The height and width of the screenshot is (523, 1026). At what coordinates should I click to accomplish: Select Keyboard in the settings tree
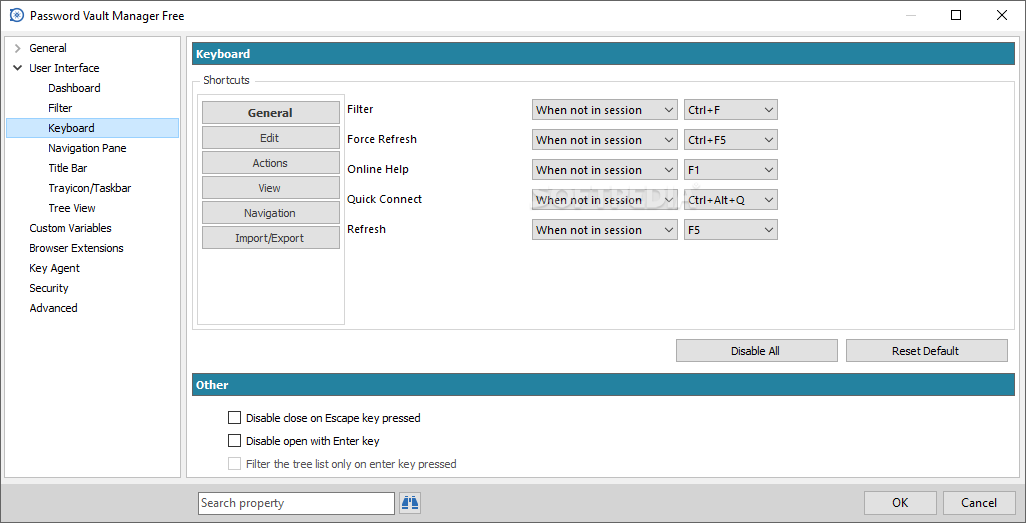point(71,128)
